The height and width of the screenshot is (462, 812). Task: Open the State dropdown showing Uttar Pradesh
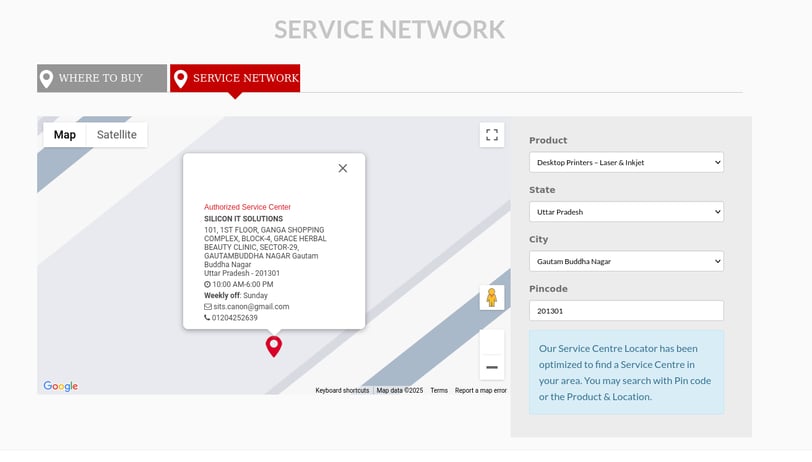(x=626, y=212)
